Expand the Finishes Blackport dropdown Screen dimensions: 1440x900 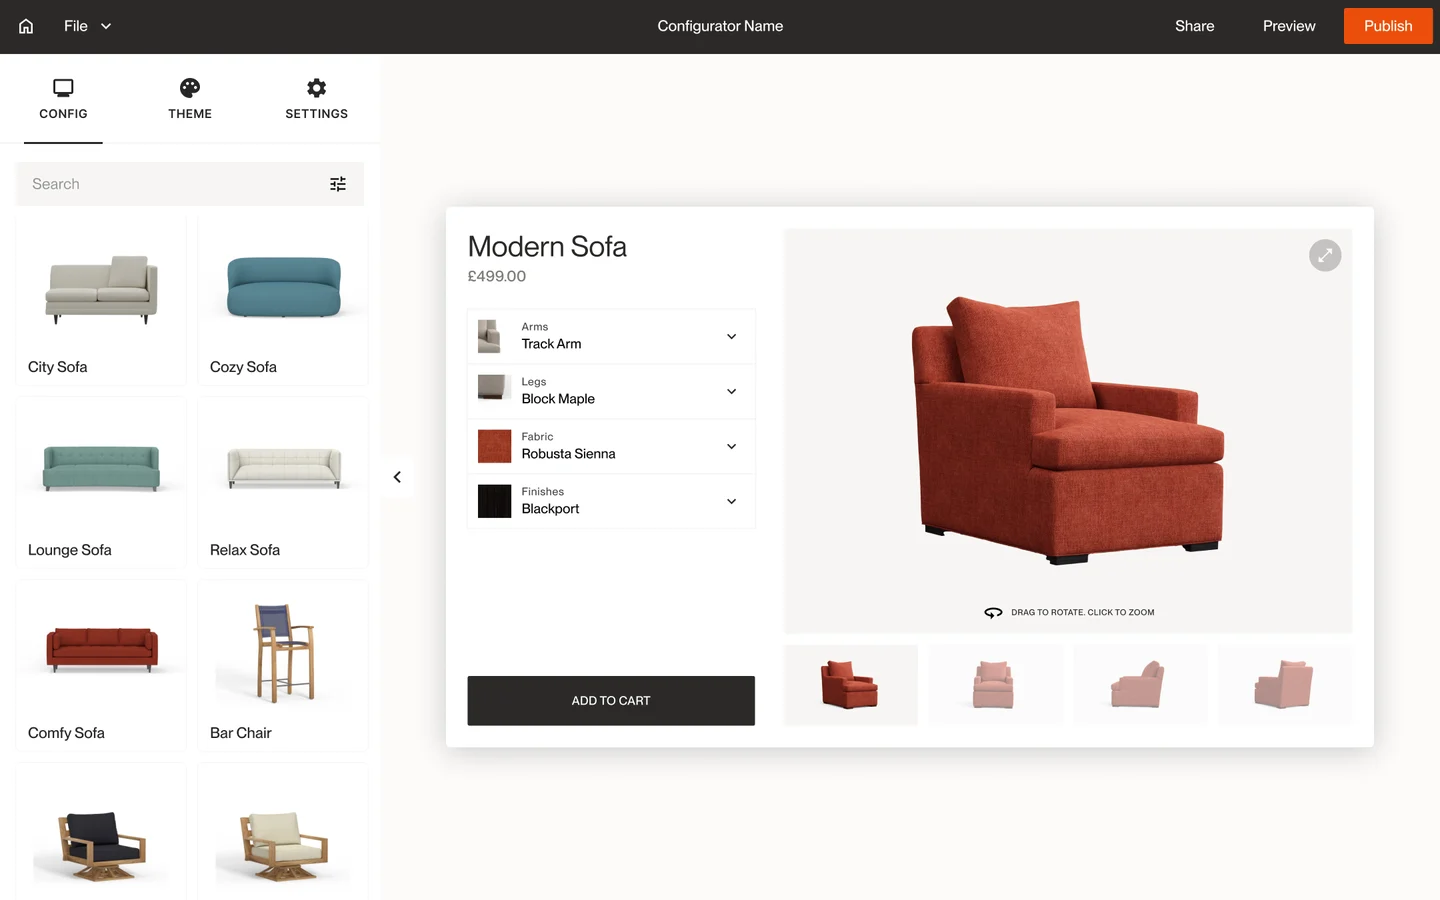click(611, 501)
